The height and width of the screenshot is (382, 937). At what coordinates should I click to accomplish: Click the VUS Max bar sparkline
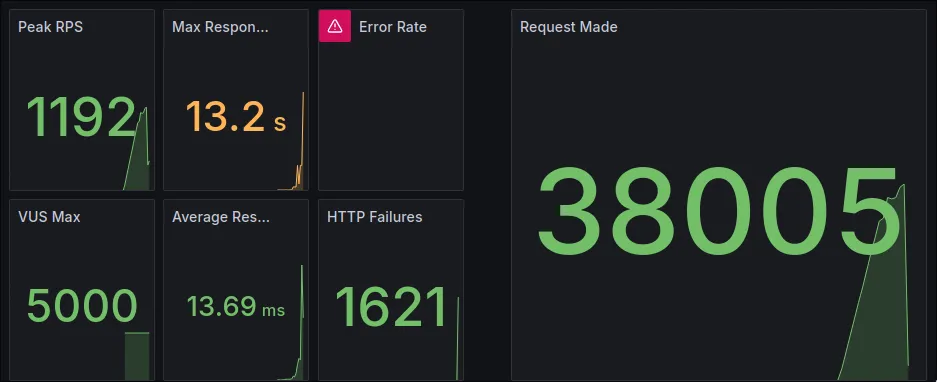pos(137,356)
